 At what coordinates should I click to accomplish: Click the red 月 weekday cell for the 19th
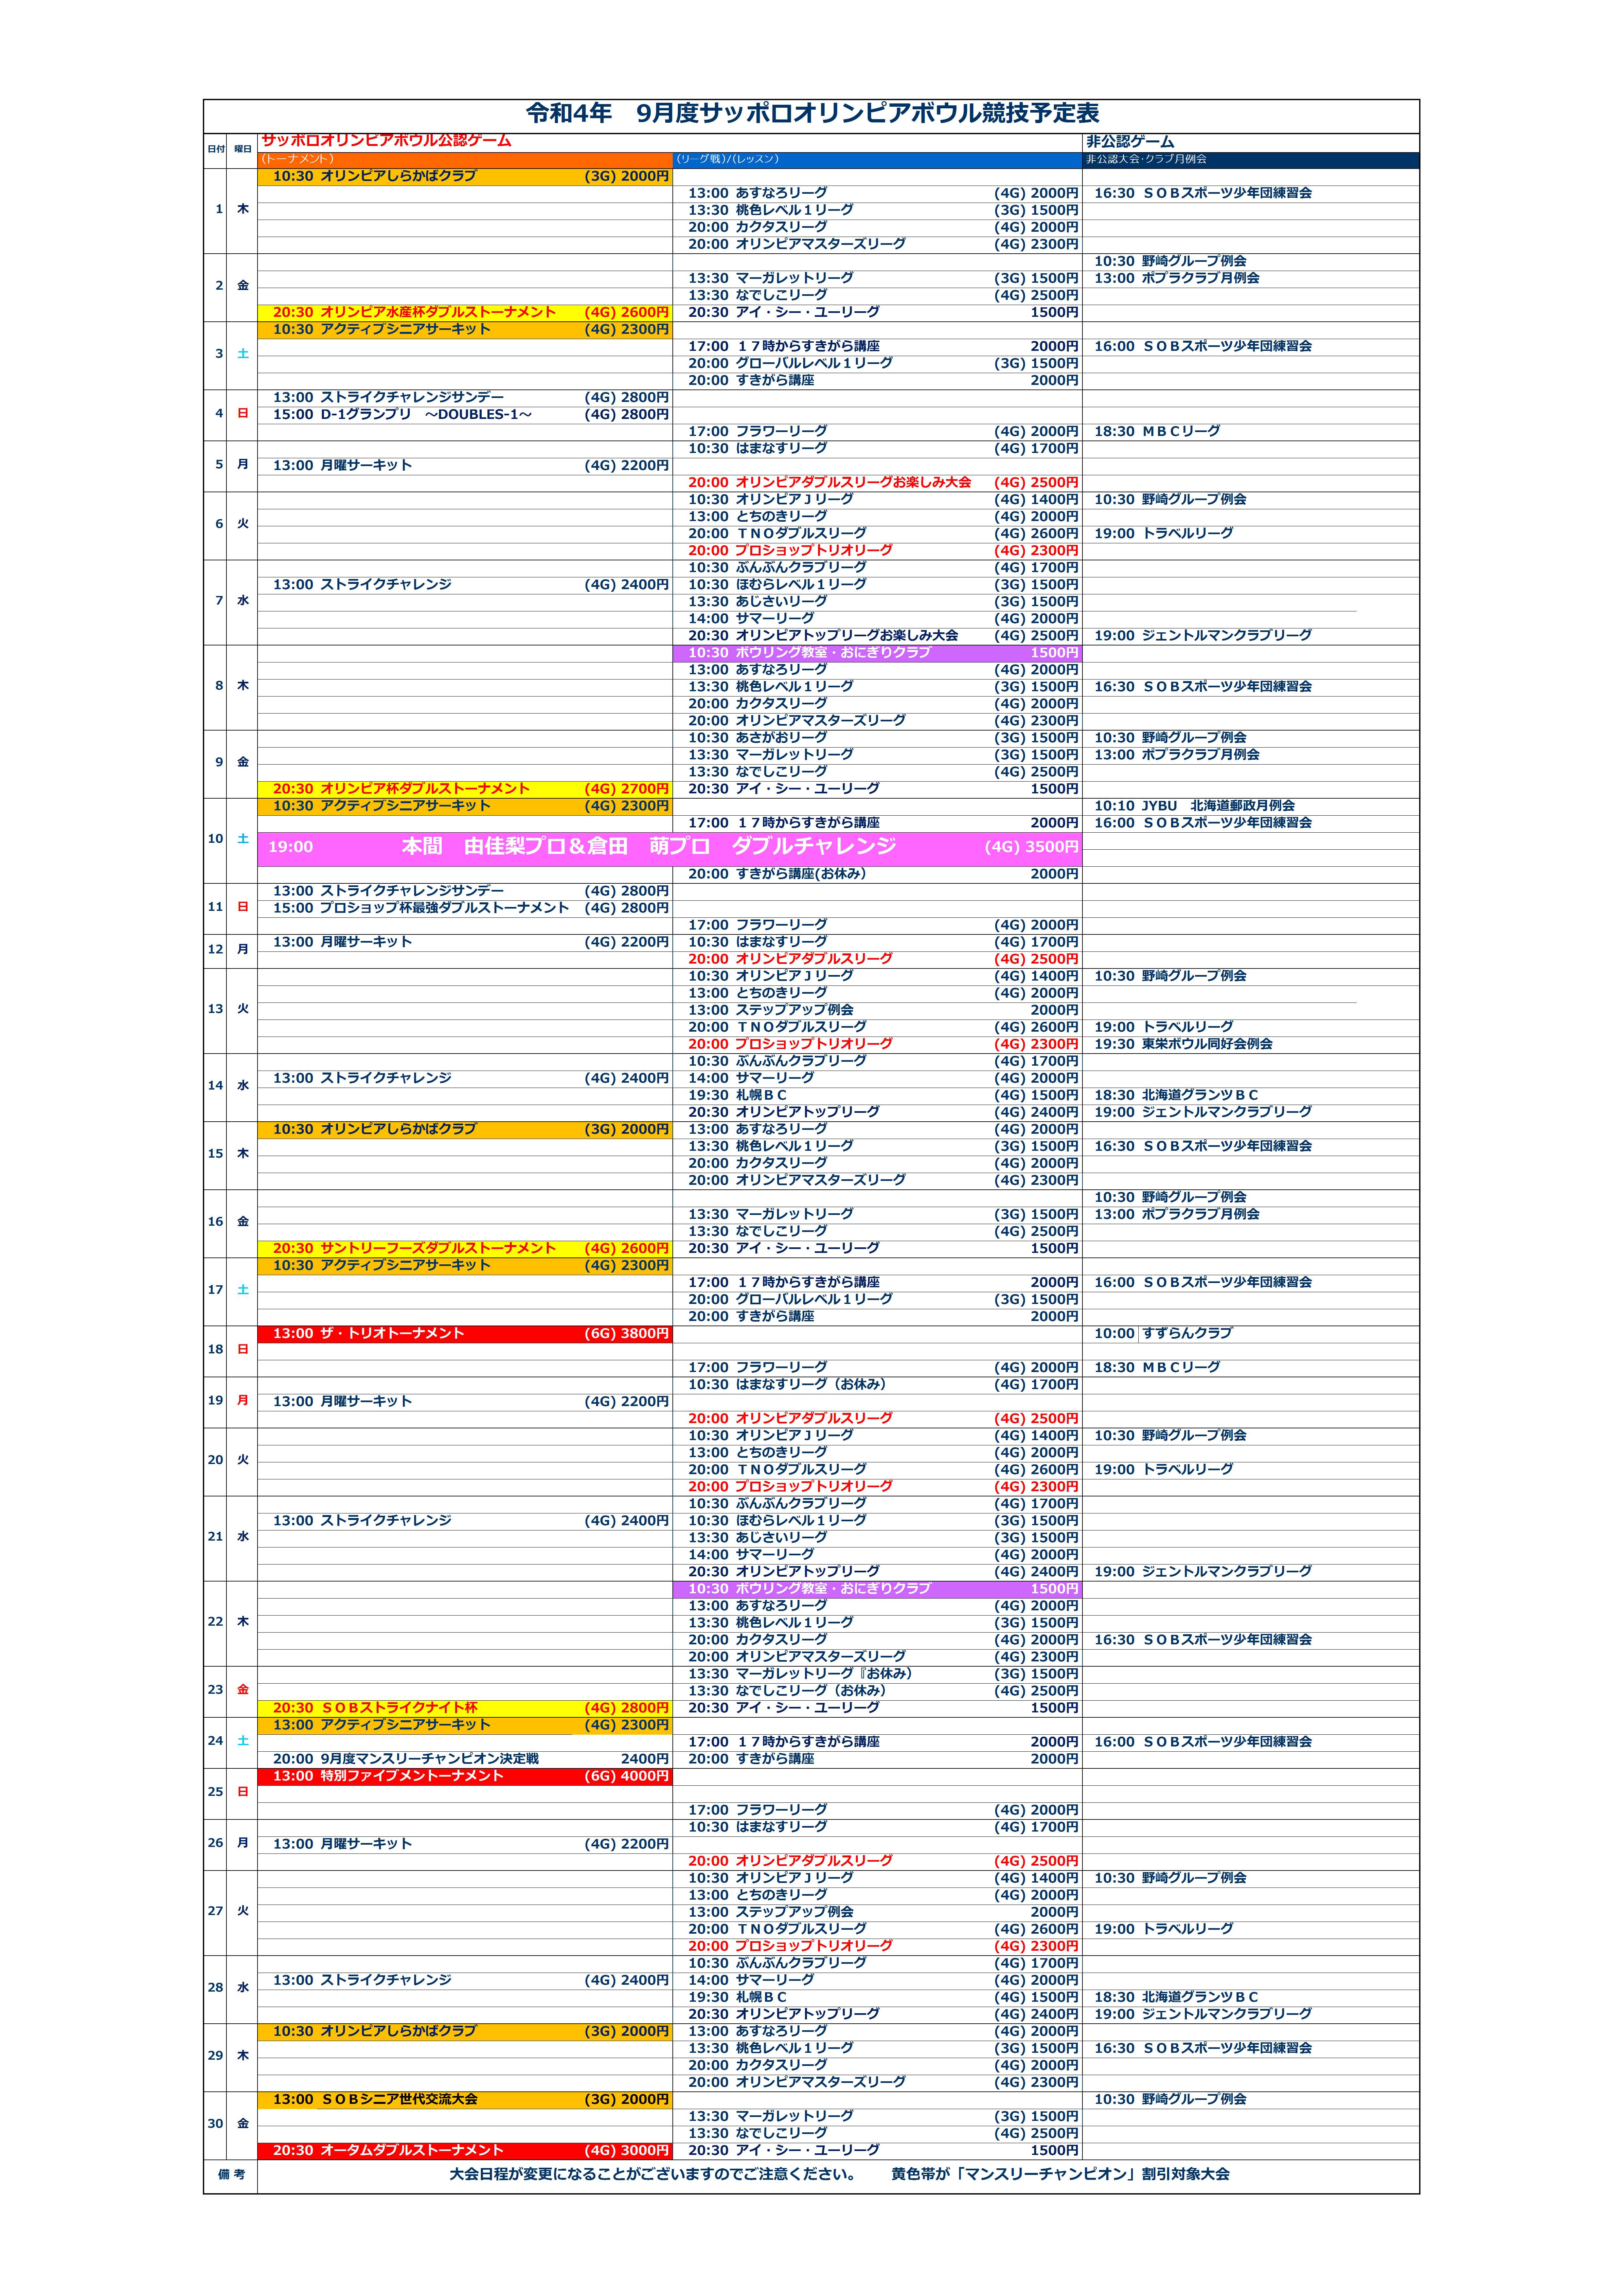tap(242, 1401)
